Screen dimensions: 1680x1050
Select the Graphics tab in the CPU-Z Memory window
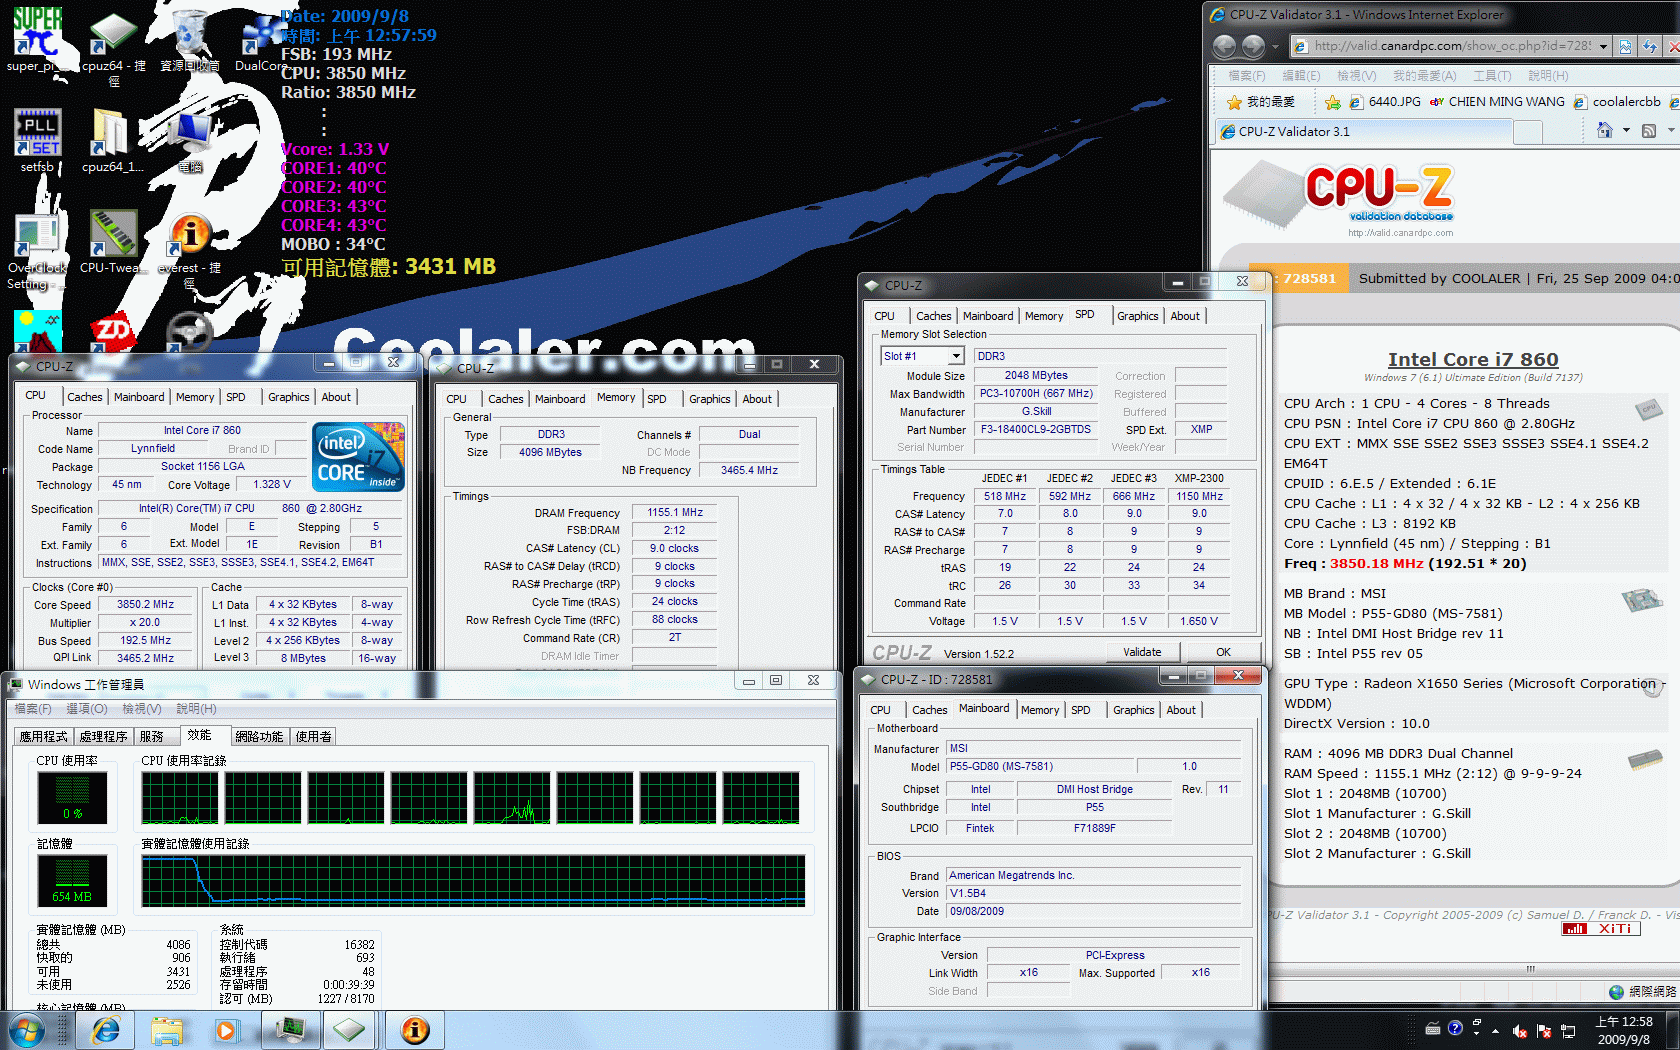tap(710, 399)
